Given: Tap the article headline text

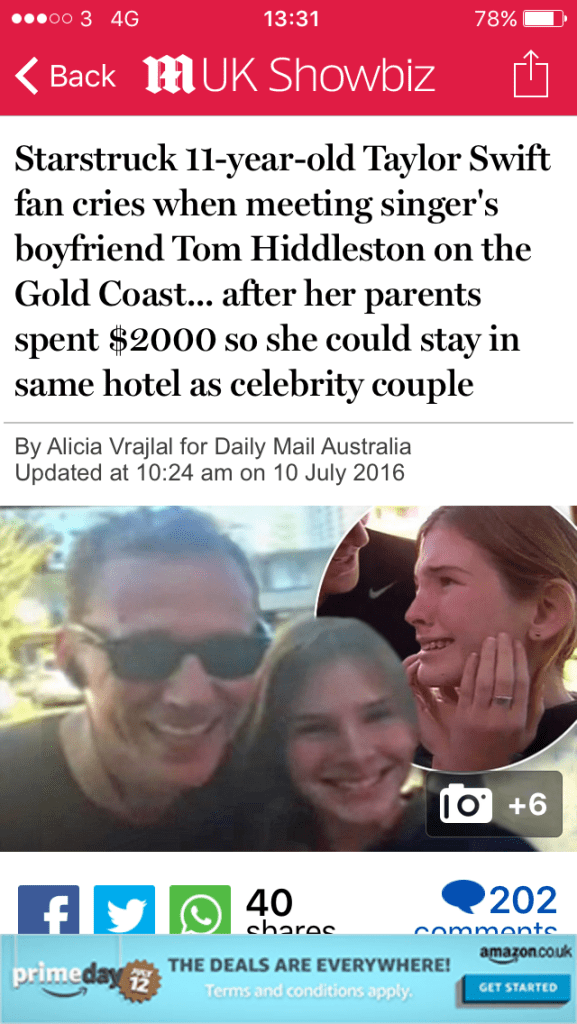Looking at the screenshot, I should [283, 272].
